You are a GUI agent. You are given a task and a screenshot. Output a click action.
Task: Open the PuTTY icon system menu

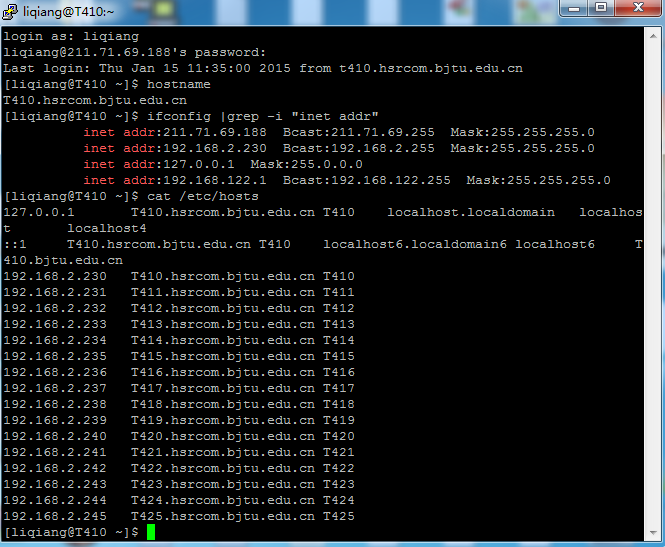(10, 12)
